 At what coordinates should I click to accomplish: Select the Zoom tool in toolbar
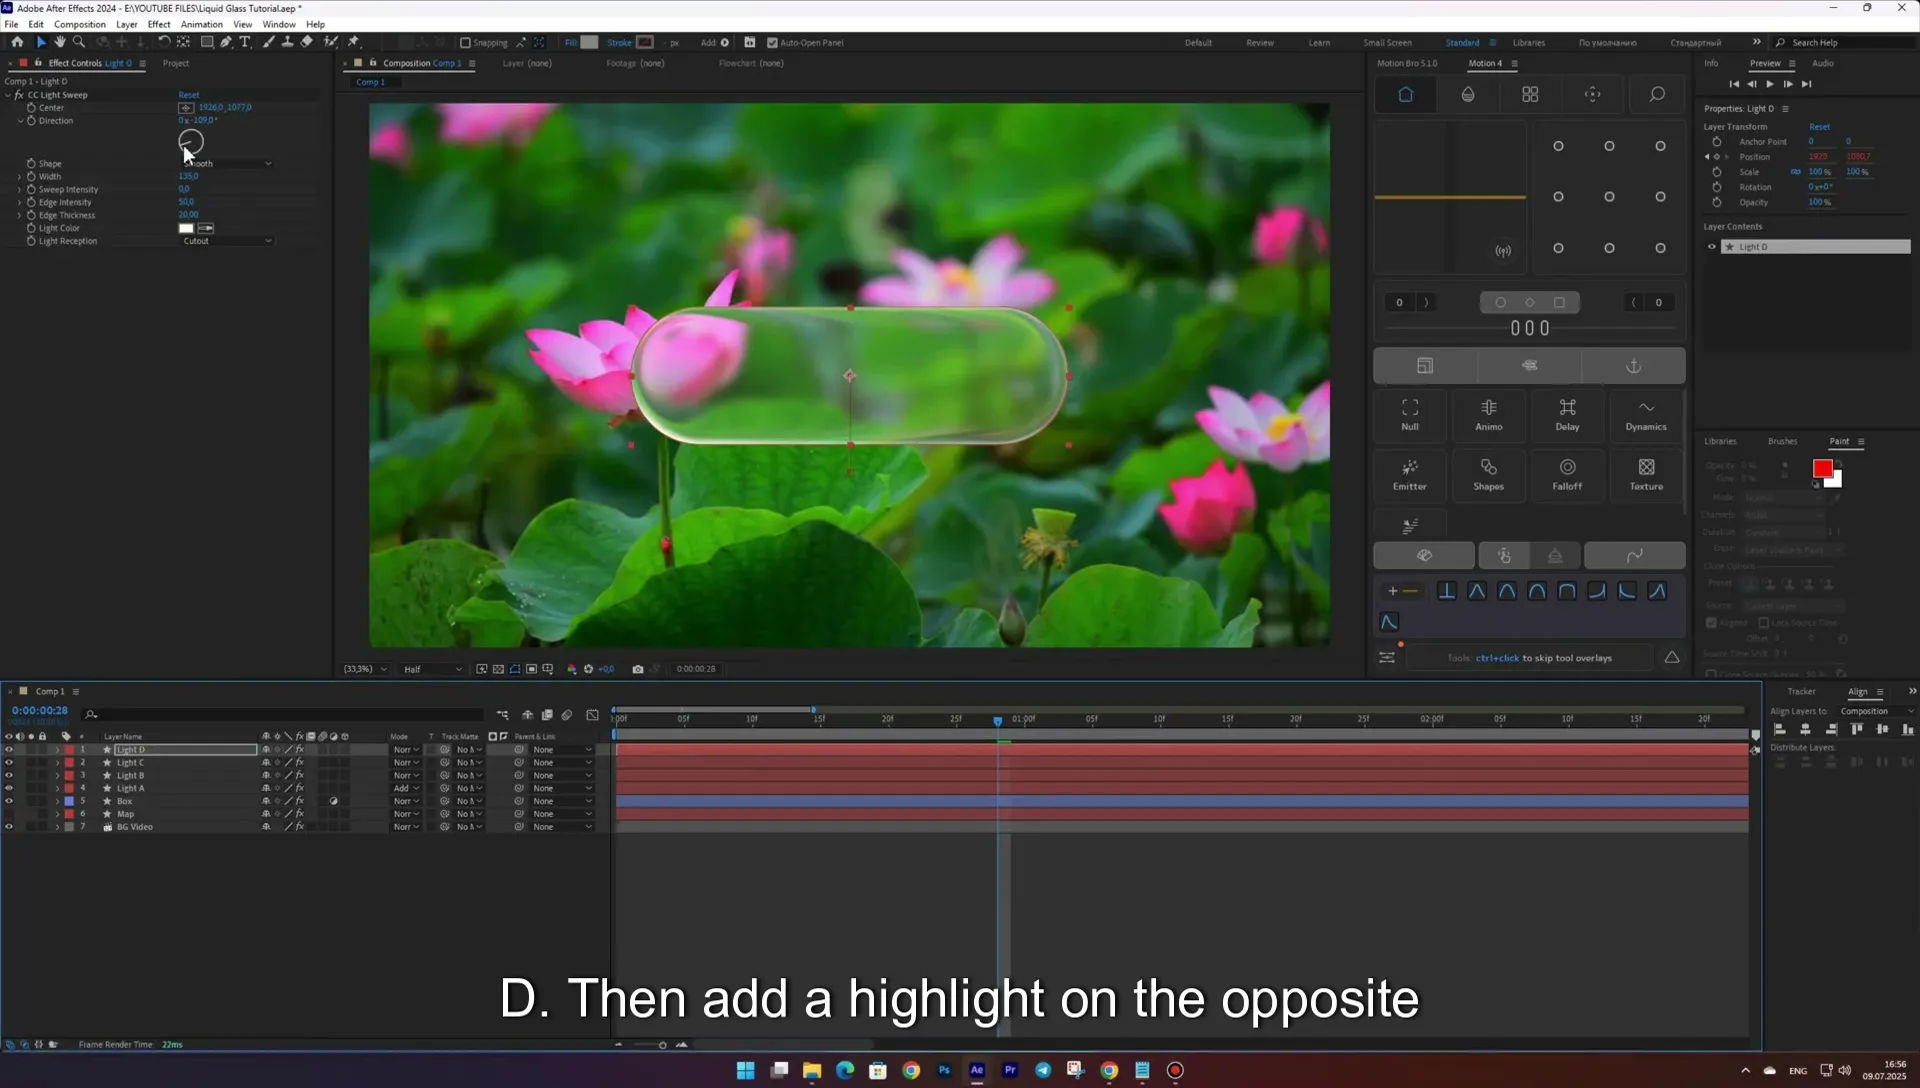pyautogui.click(x=79, y=42)
